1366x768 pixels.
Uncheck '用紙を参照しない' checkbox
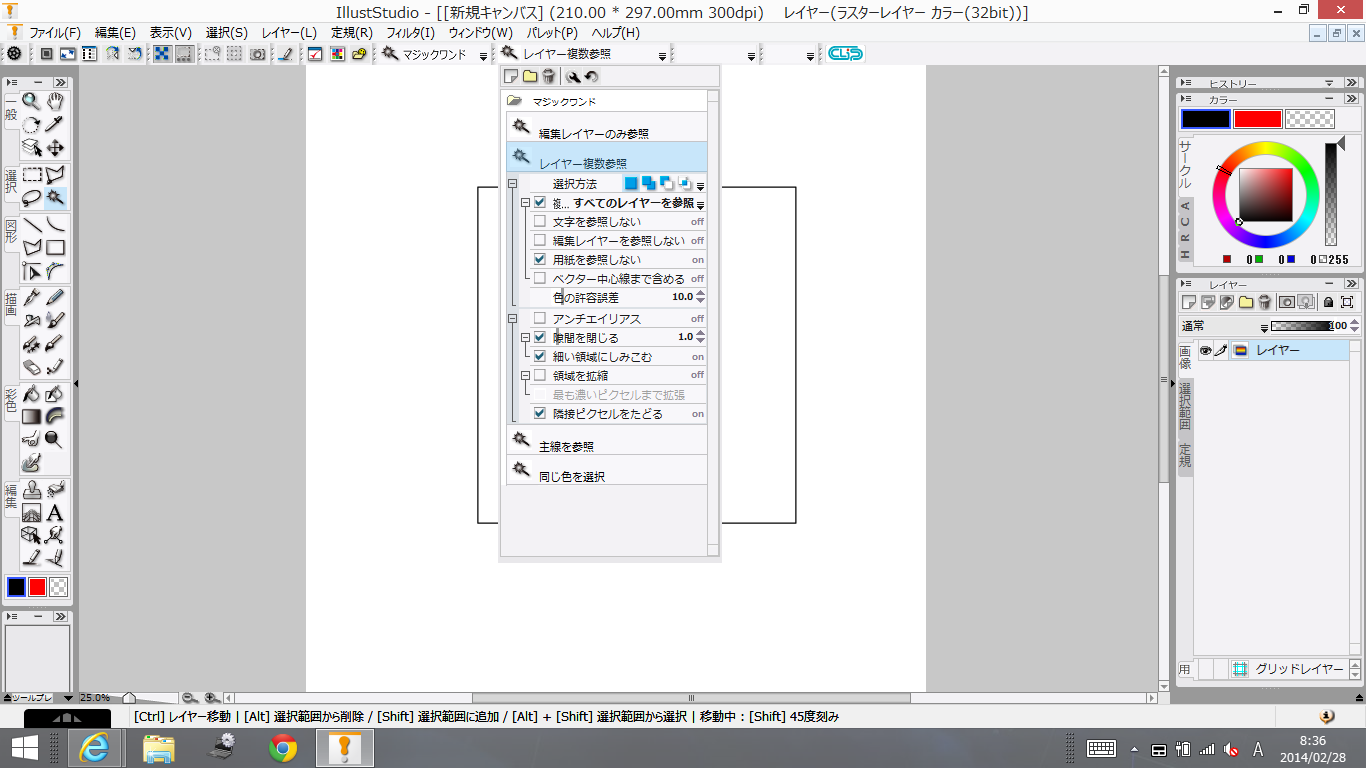pyautogui.click(x=540, y=259)
